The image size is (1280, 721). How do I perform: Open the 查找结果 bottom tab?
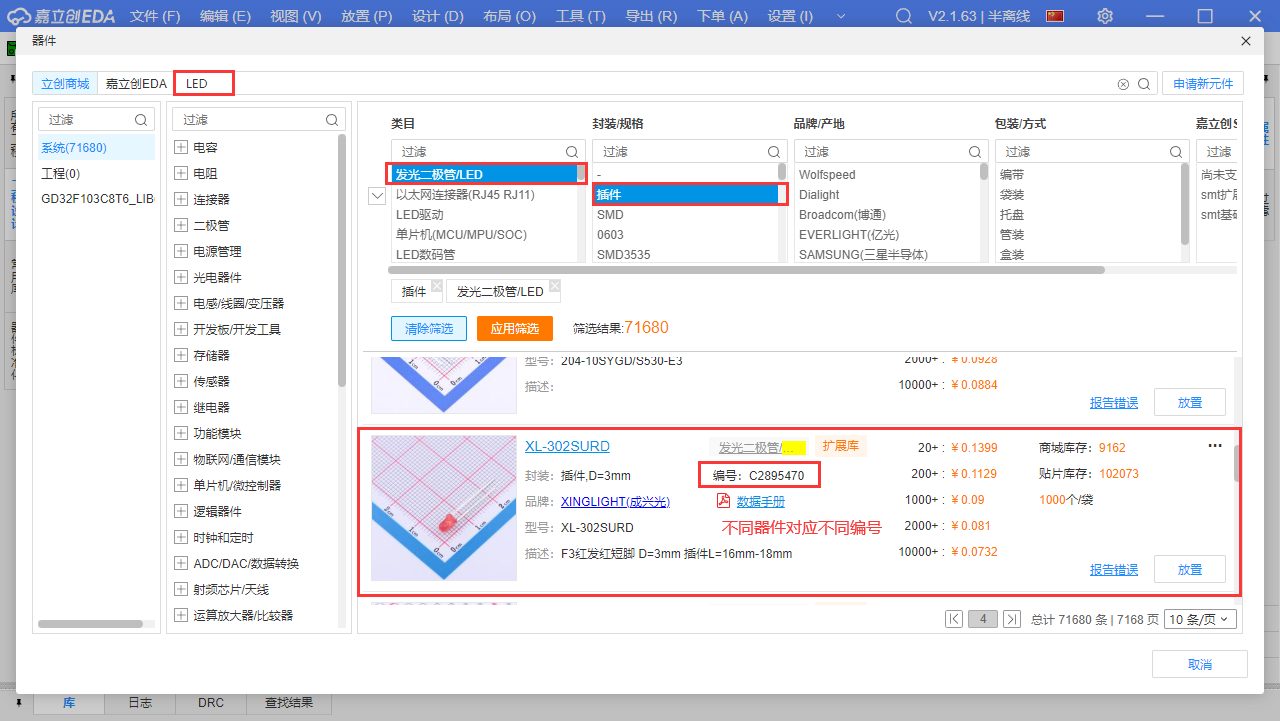(x=289, y=703)
